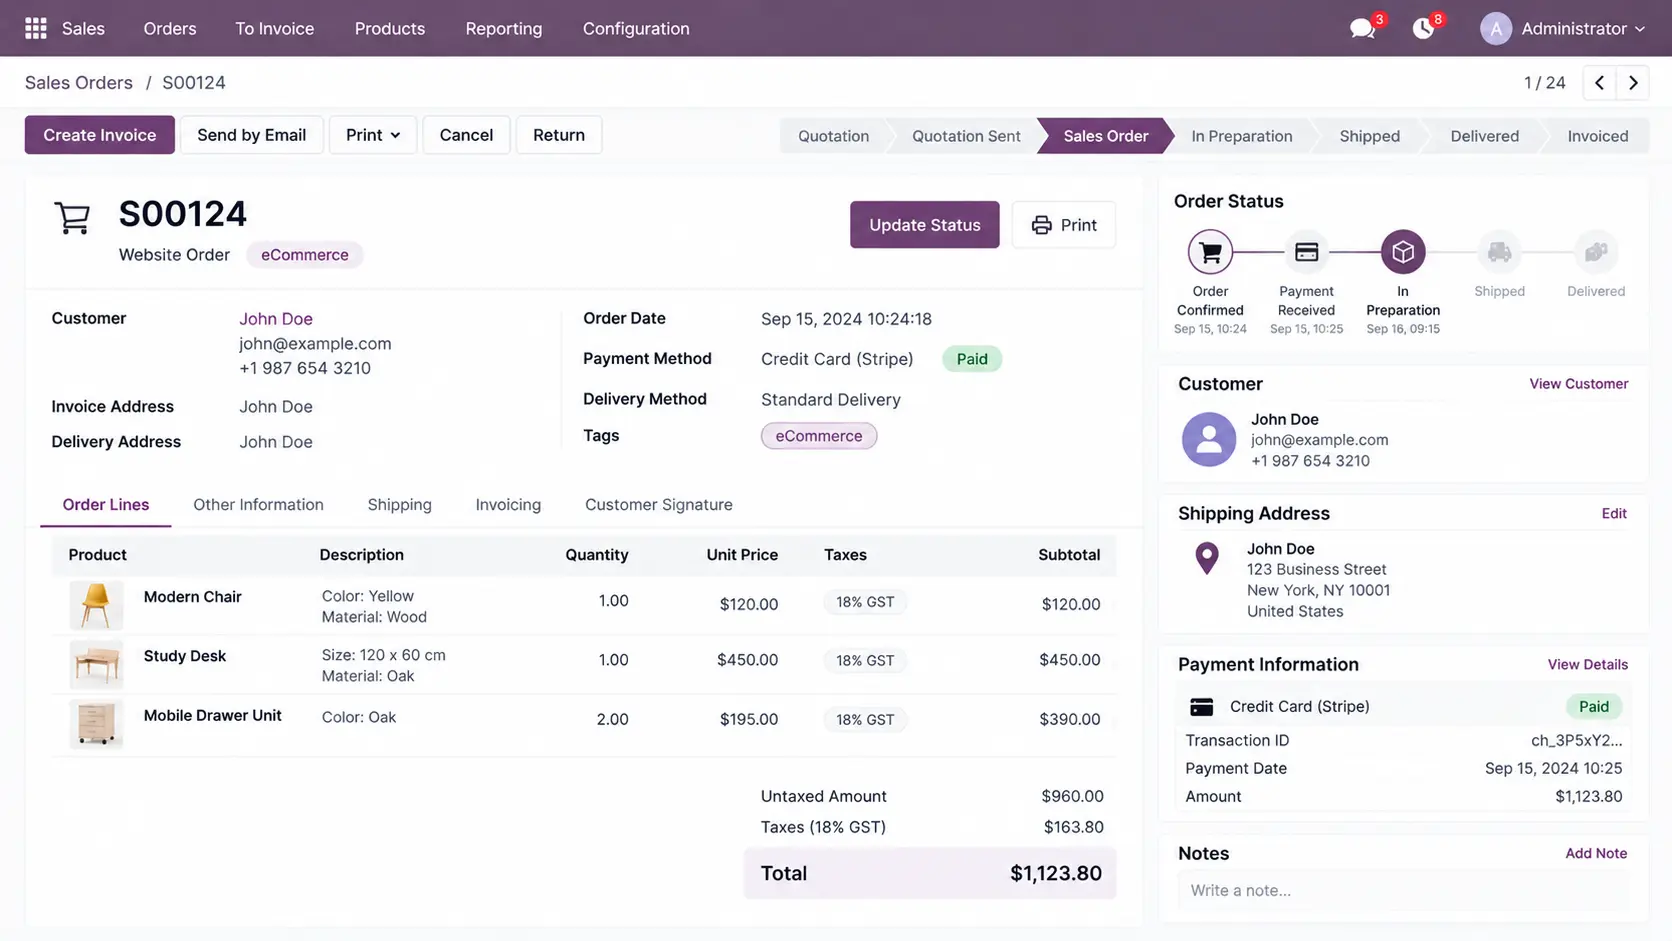Screen dimensions: 1672x941
Task: Click the Administrator avatar icon
Action: coord(1496,29)
